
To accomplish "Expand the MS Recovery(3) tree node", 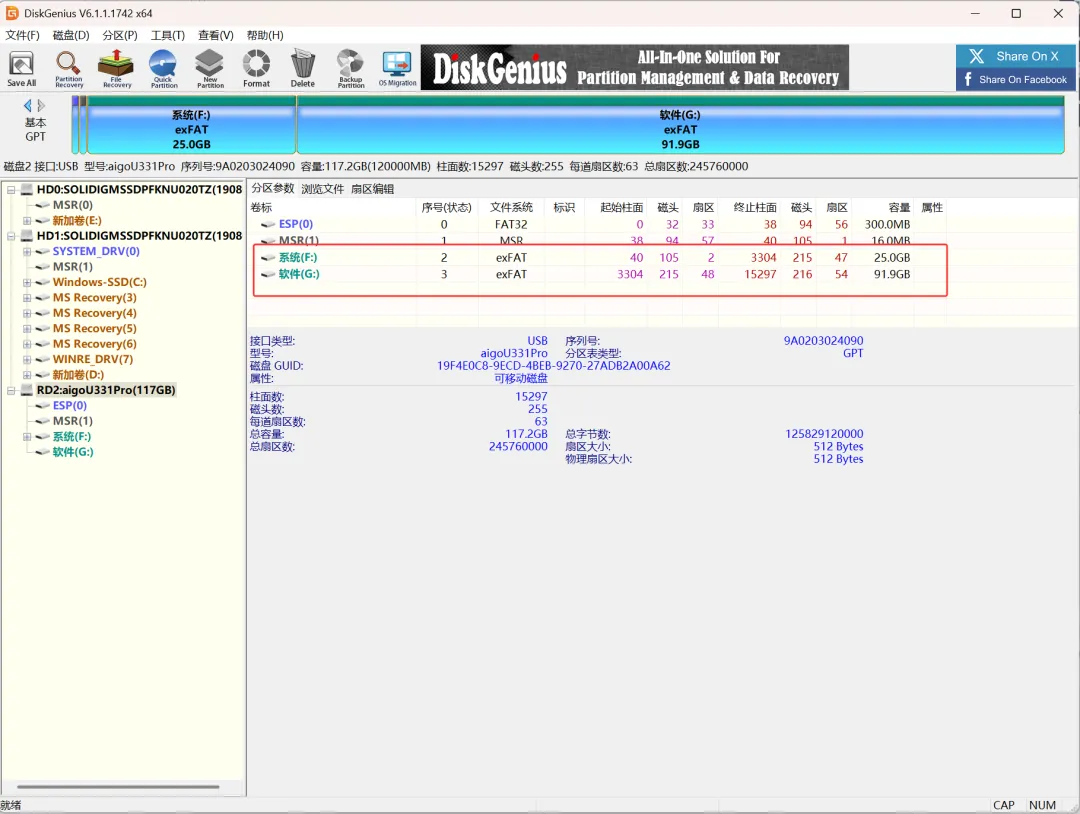I will 27,298.
